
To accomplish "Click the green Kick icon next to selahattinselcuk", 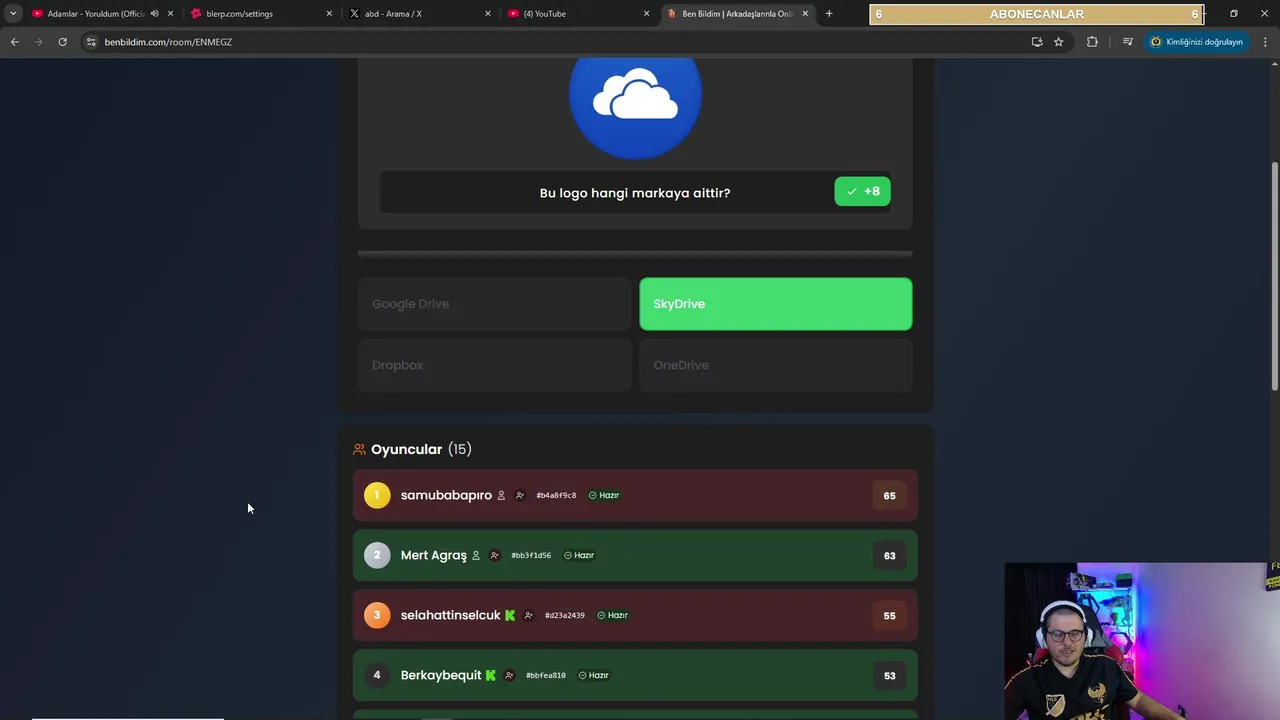I will click(510, 616).
